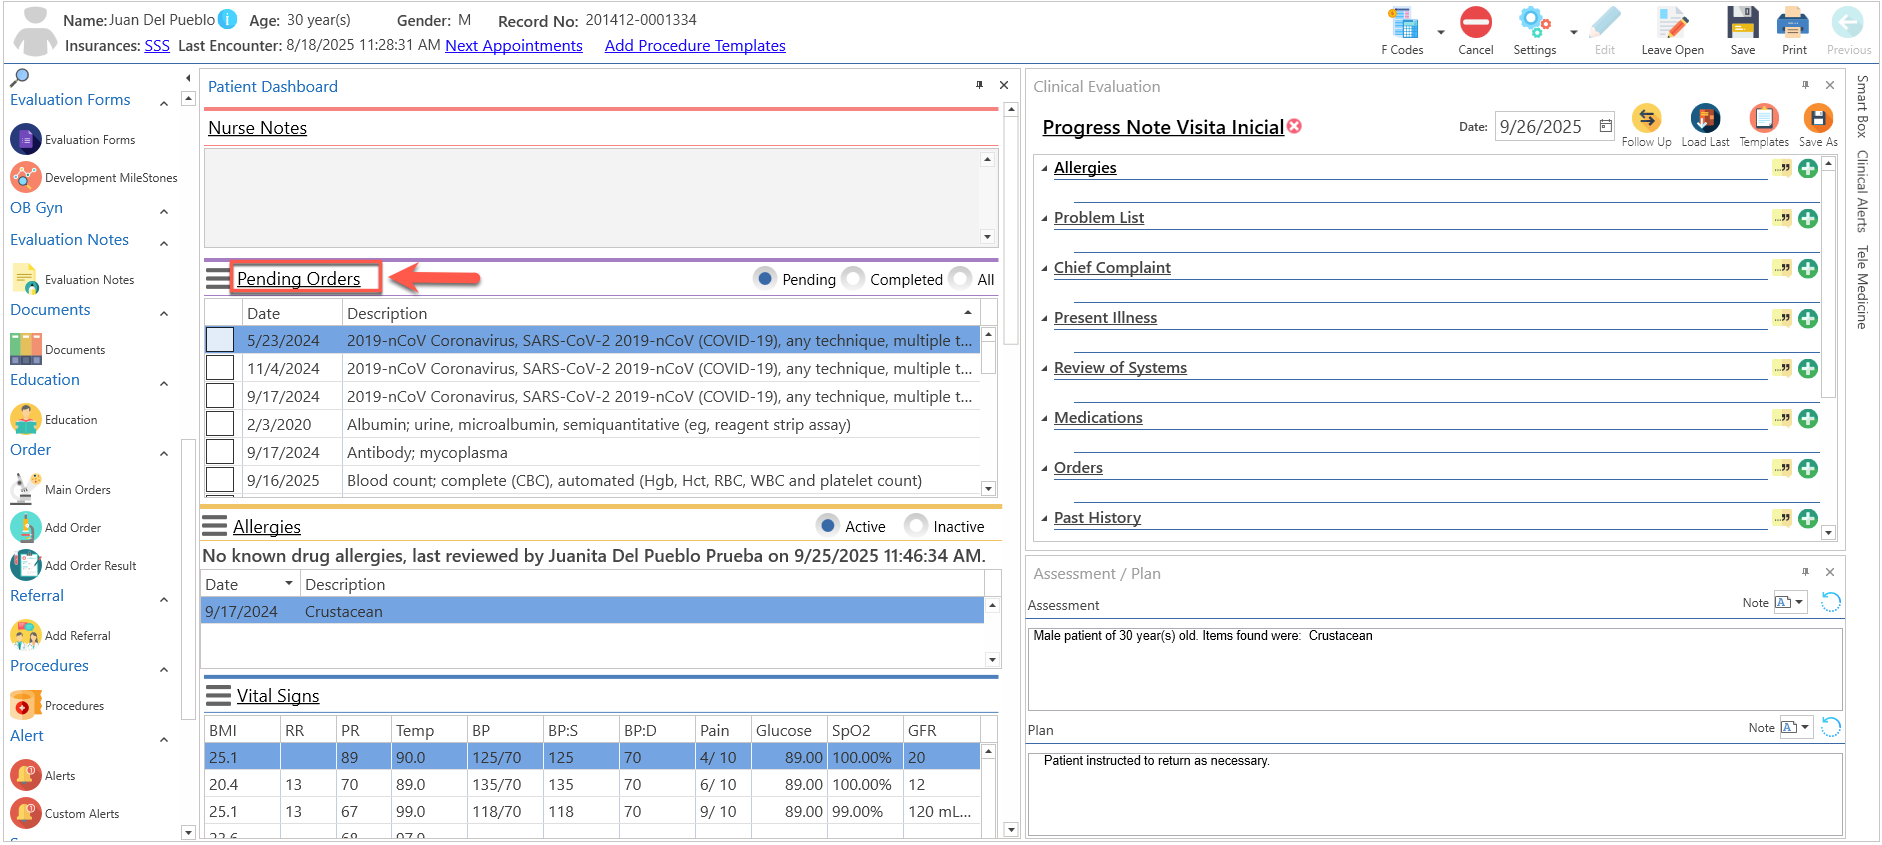Viewport: 1882px width, 845px height.
Task: Click Add Procedure Templates link
Action: pos(695,46)
